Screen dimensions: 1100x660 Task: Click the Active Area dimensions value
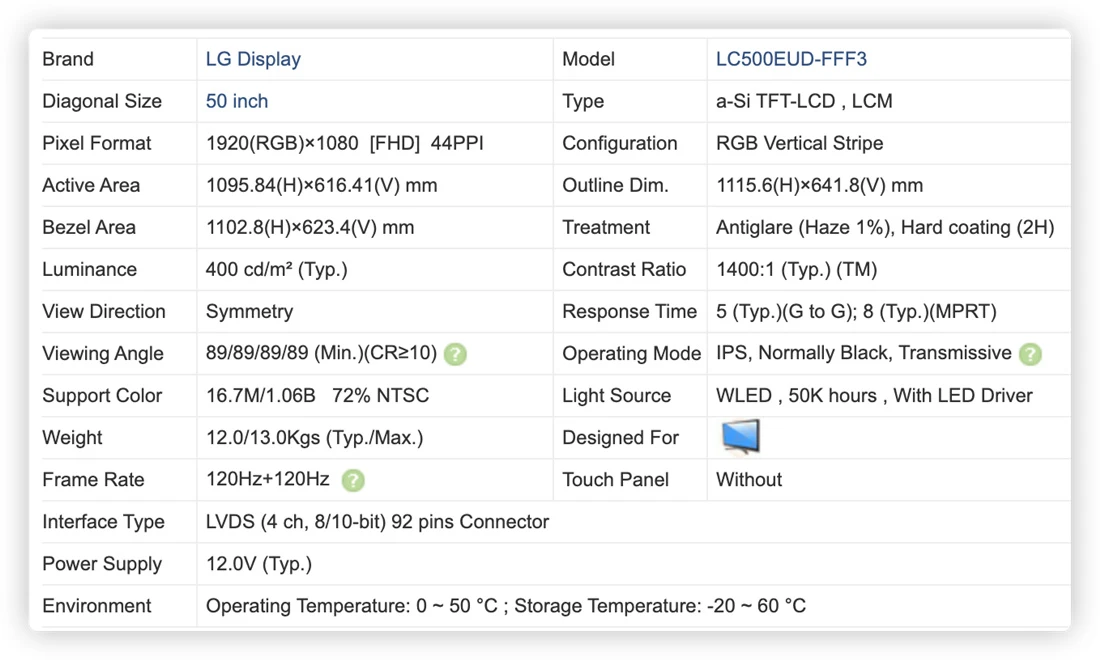tap(321, 185)
